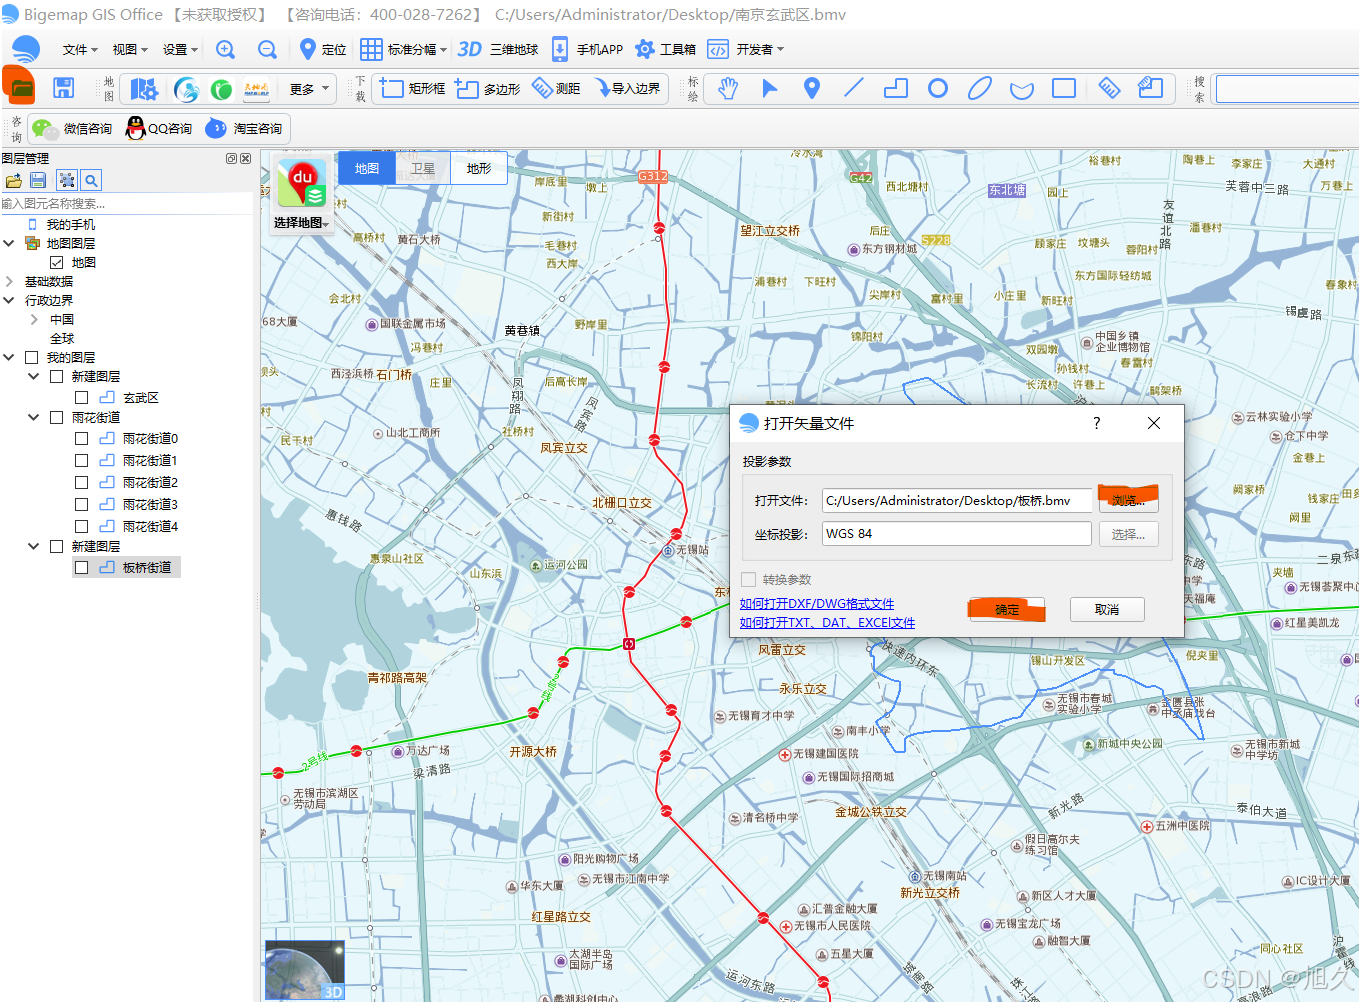
Task: Click the 淘宝咨询 consultation icon
Action: pyautogui.click(x=216, y=128)
